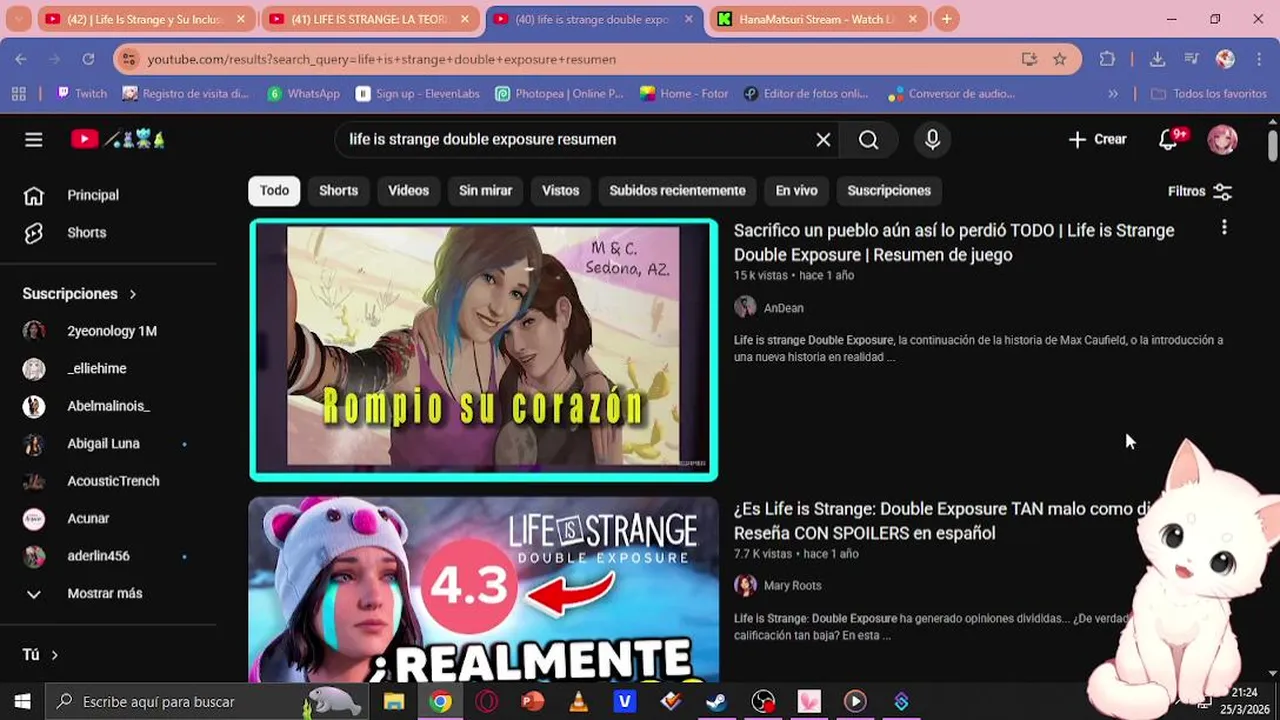This screenshot has width=1280, height=720.
Task: Expand the Suscripciones section
Action: (x=80, y=294)
